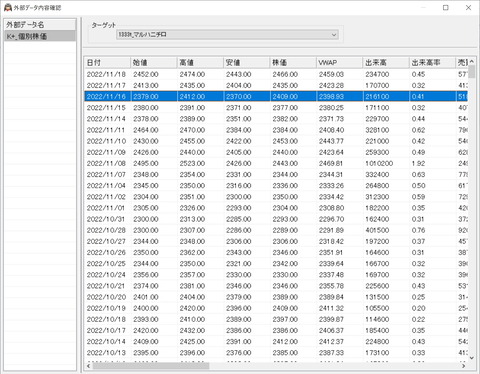This screenshot has width=480, height=374.
Task: Select the row dated 2022/11/04
Action: click(276, 186)
